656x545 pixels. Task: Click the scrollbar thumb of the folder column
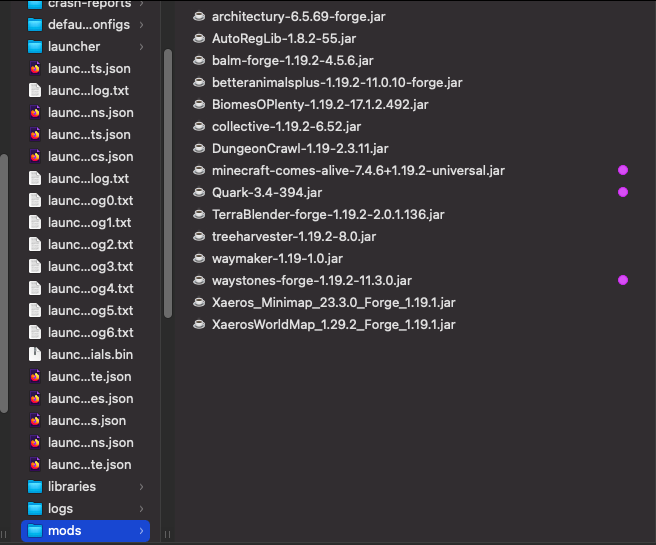coord(168,184)
